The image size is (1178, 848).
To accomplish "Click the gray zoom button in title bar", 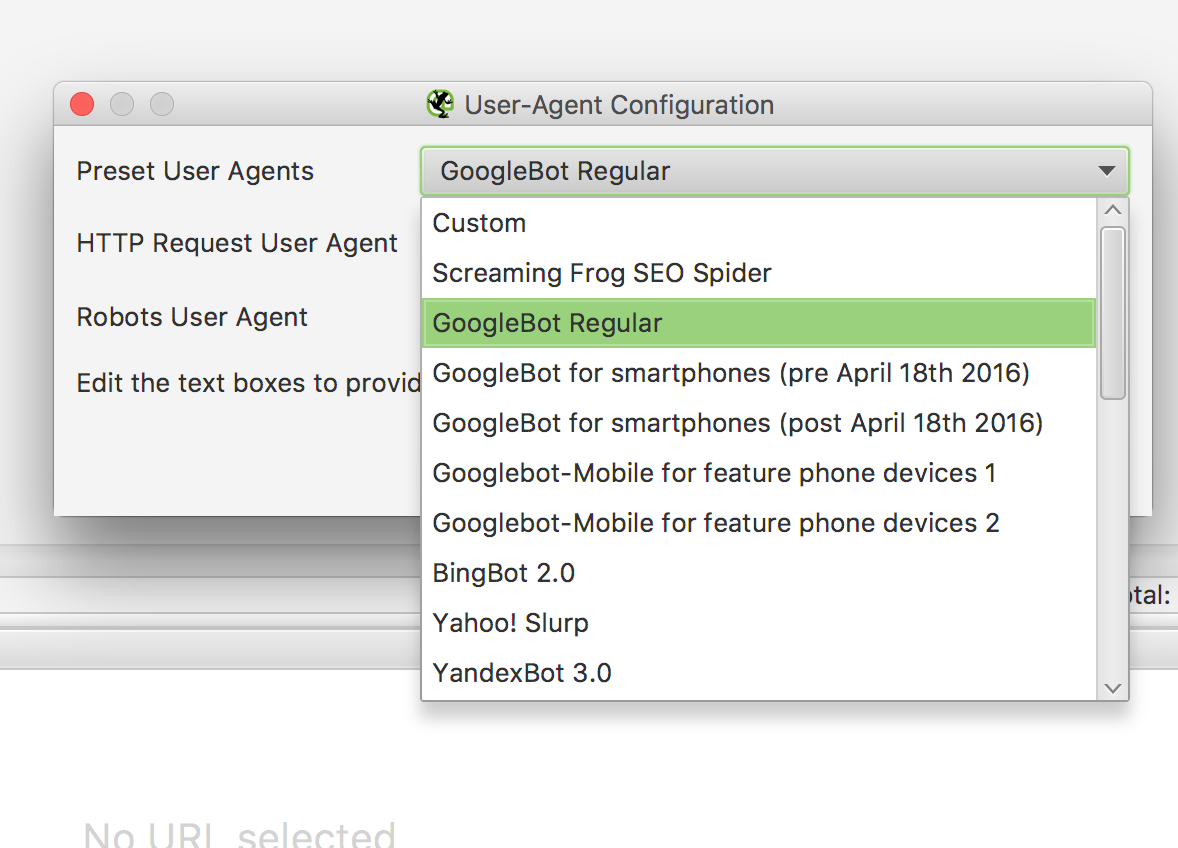I will click(162, 104).
